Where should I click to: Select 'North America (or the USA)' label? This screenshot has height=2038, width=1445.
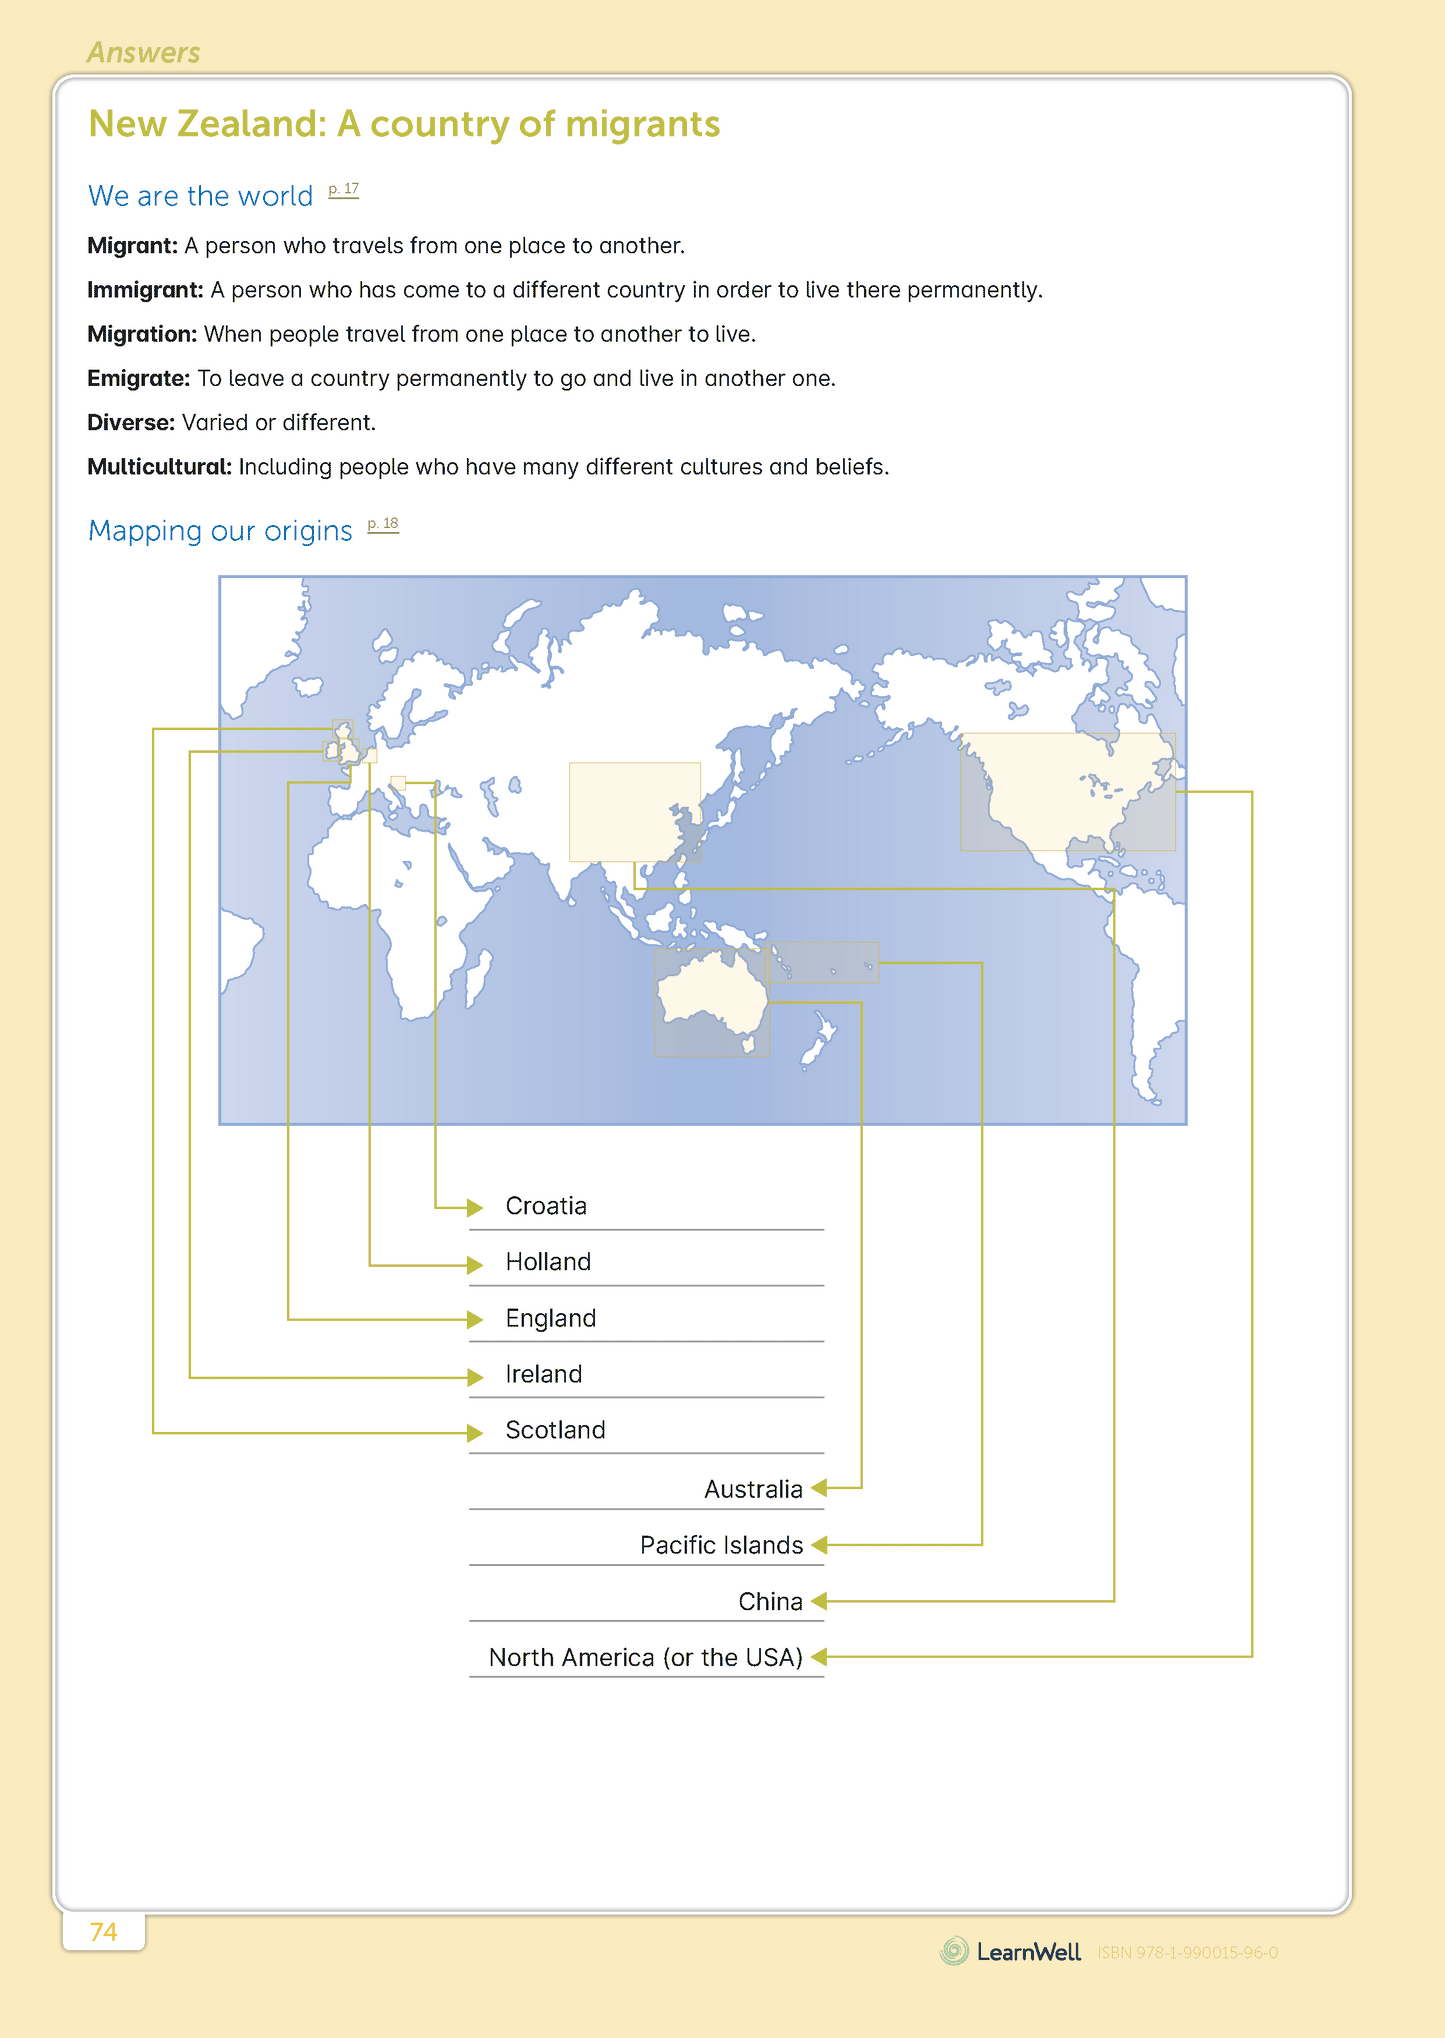click(x=646, y=1657)
